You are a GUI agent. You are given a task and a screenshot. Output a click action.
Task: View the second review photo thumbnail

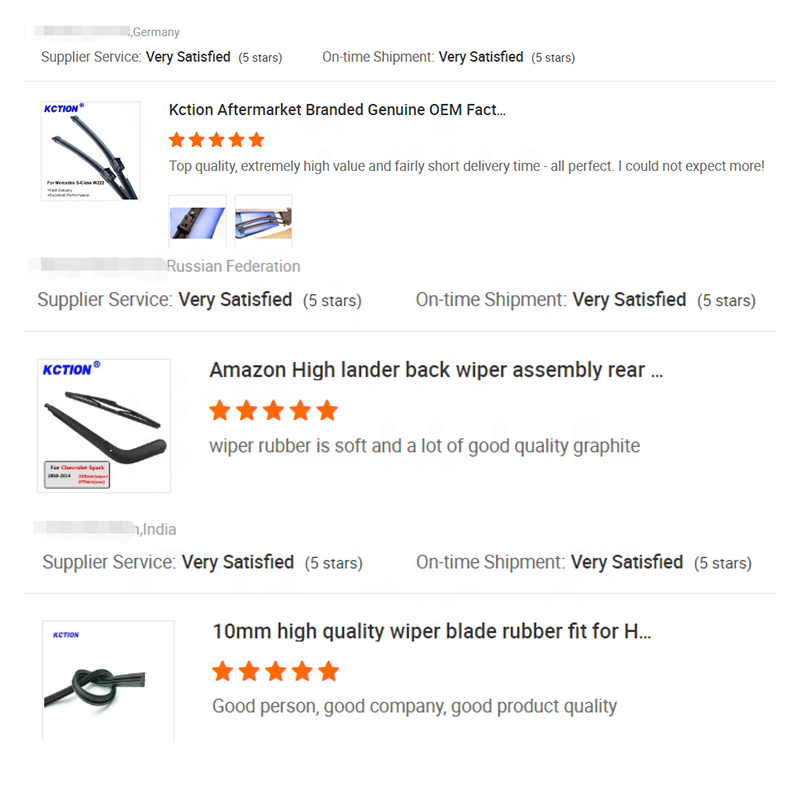[x=263, y=221]
